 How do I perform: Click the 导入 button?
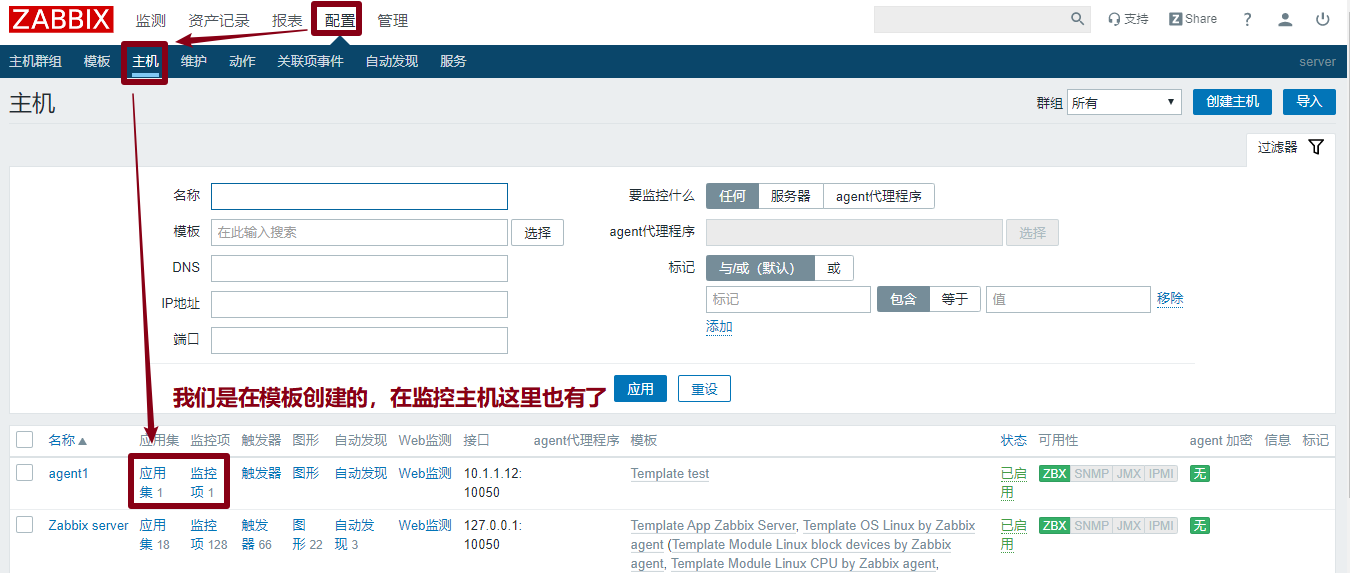(1309, 102)
